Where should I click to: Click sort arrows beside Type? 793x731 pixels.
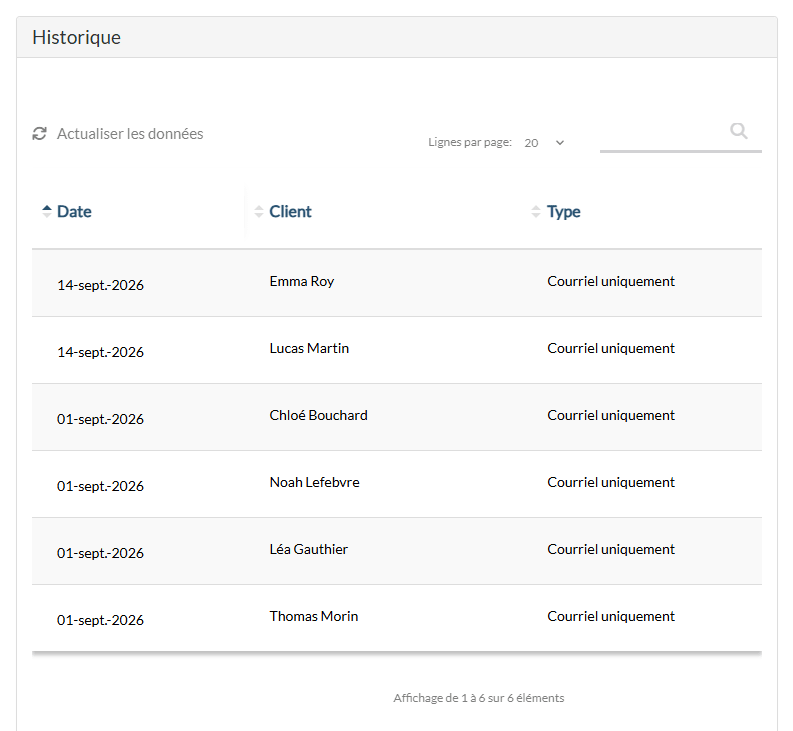536,211
